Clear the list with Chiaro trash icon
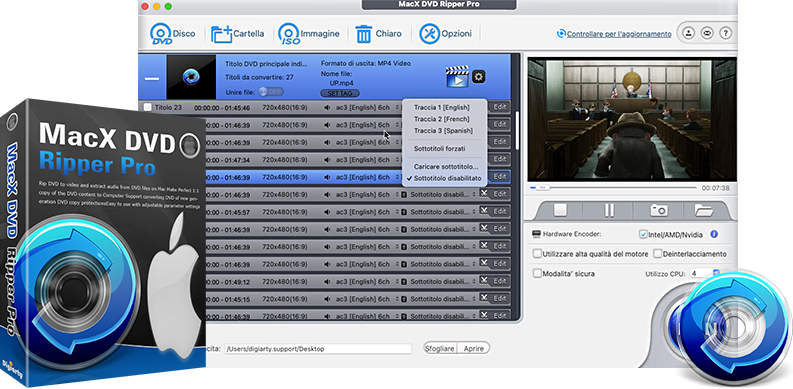 [364, 34]
